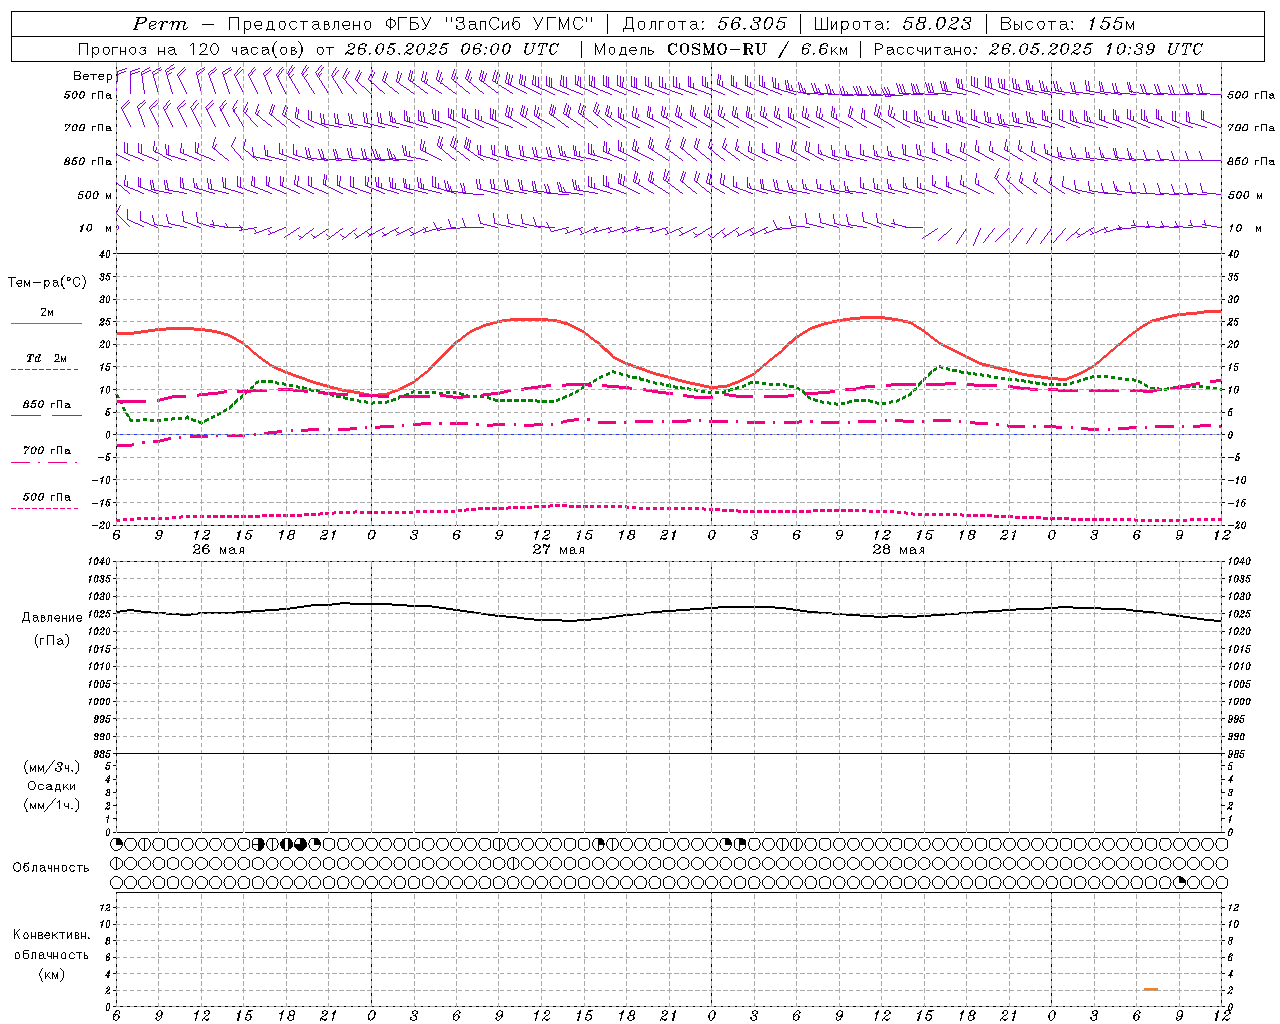Image resolution: width=1280 pixels, height=1024 pixels.
Task: Click the "27 мая" date label
Action: point(558,550)
